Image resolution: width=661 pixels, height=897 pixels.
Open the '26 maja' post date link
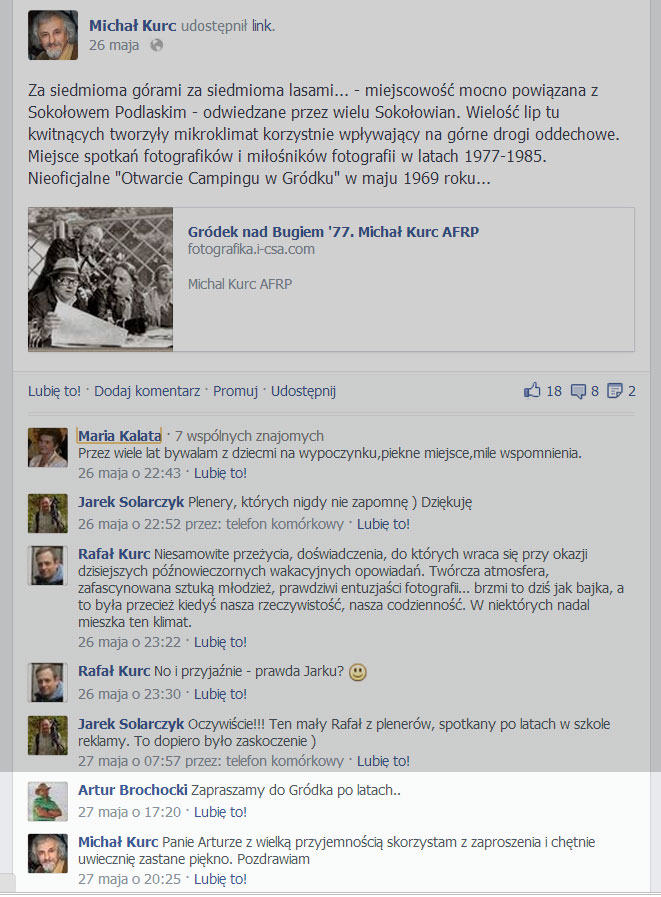click(114, 45)
